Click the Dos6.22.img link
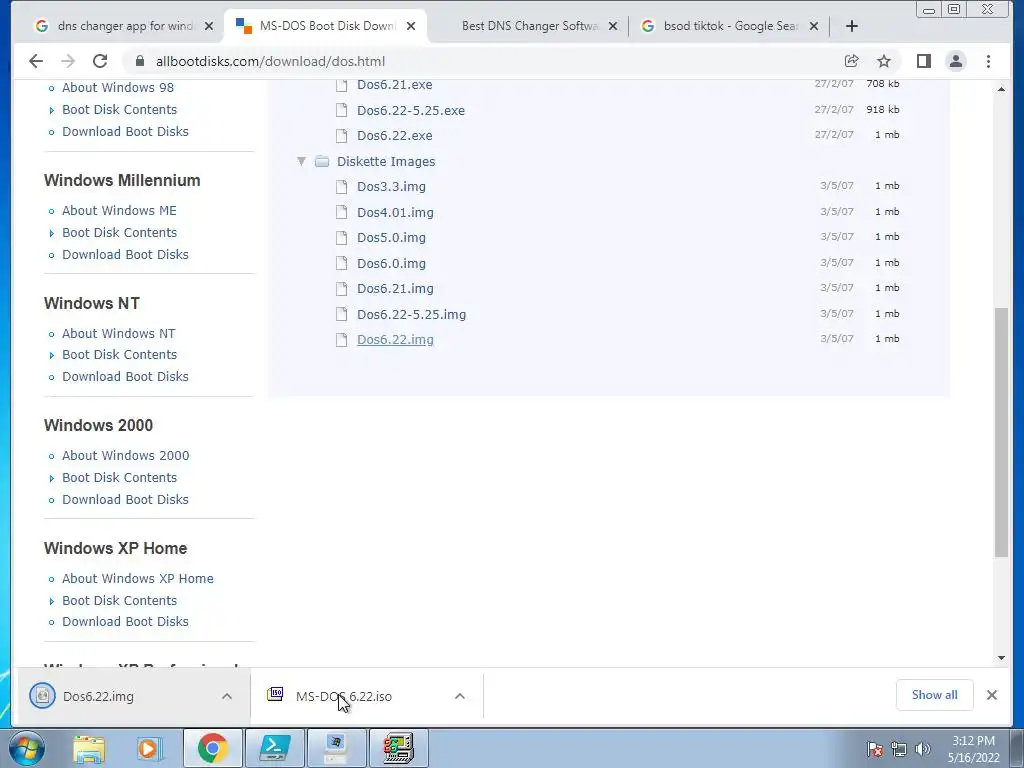 coord(395,340)
